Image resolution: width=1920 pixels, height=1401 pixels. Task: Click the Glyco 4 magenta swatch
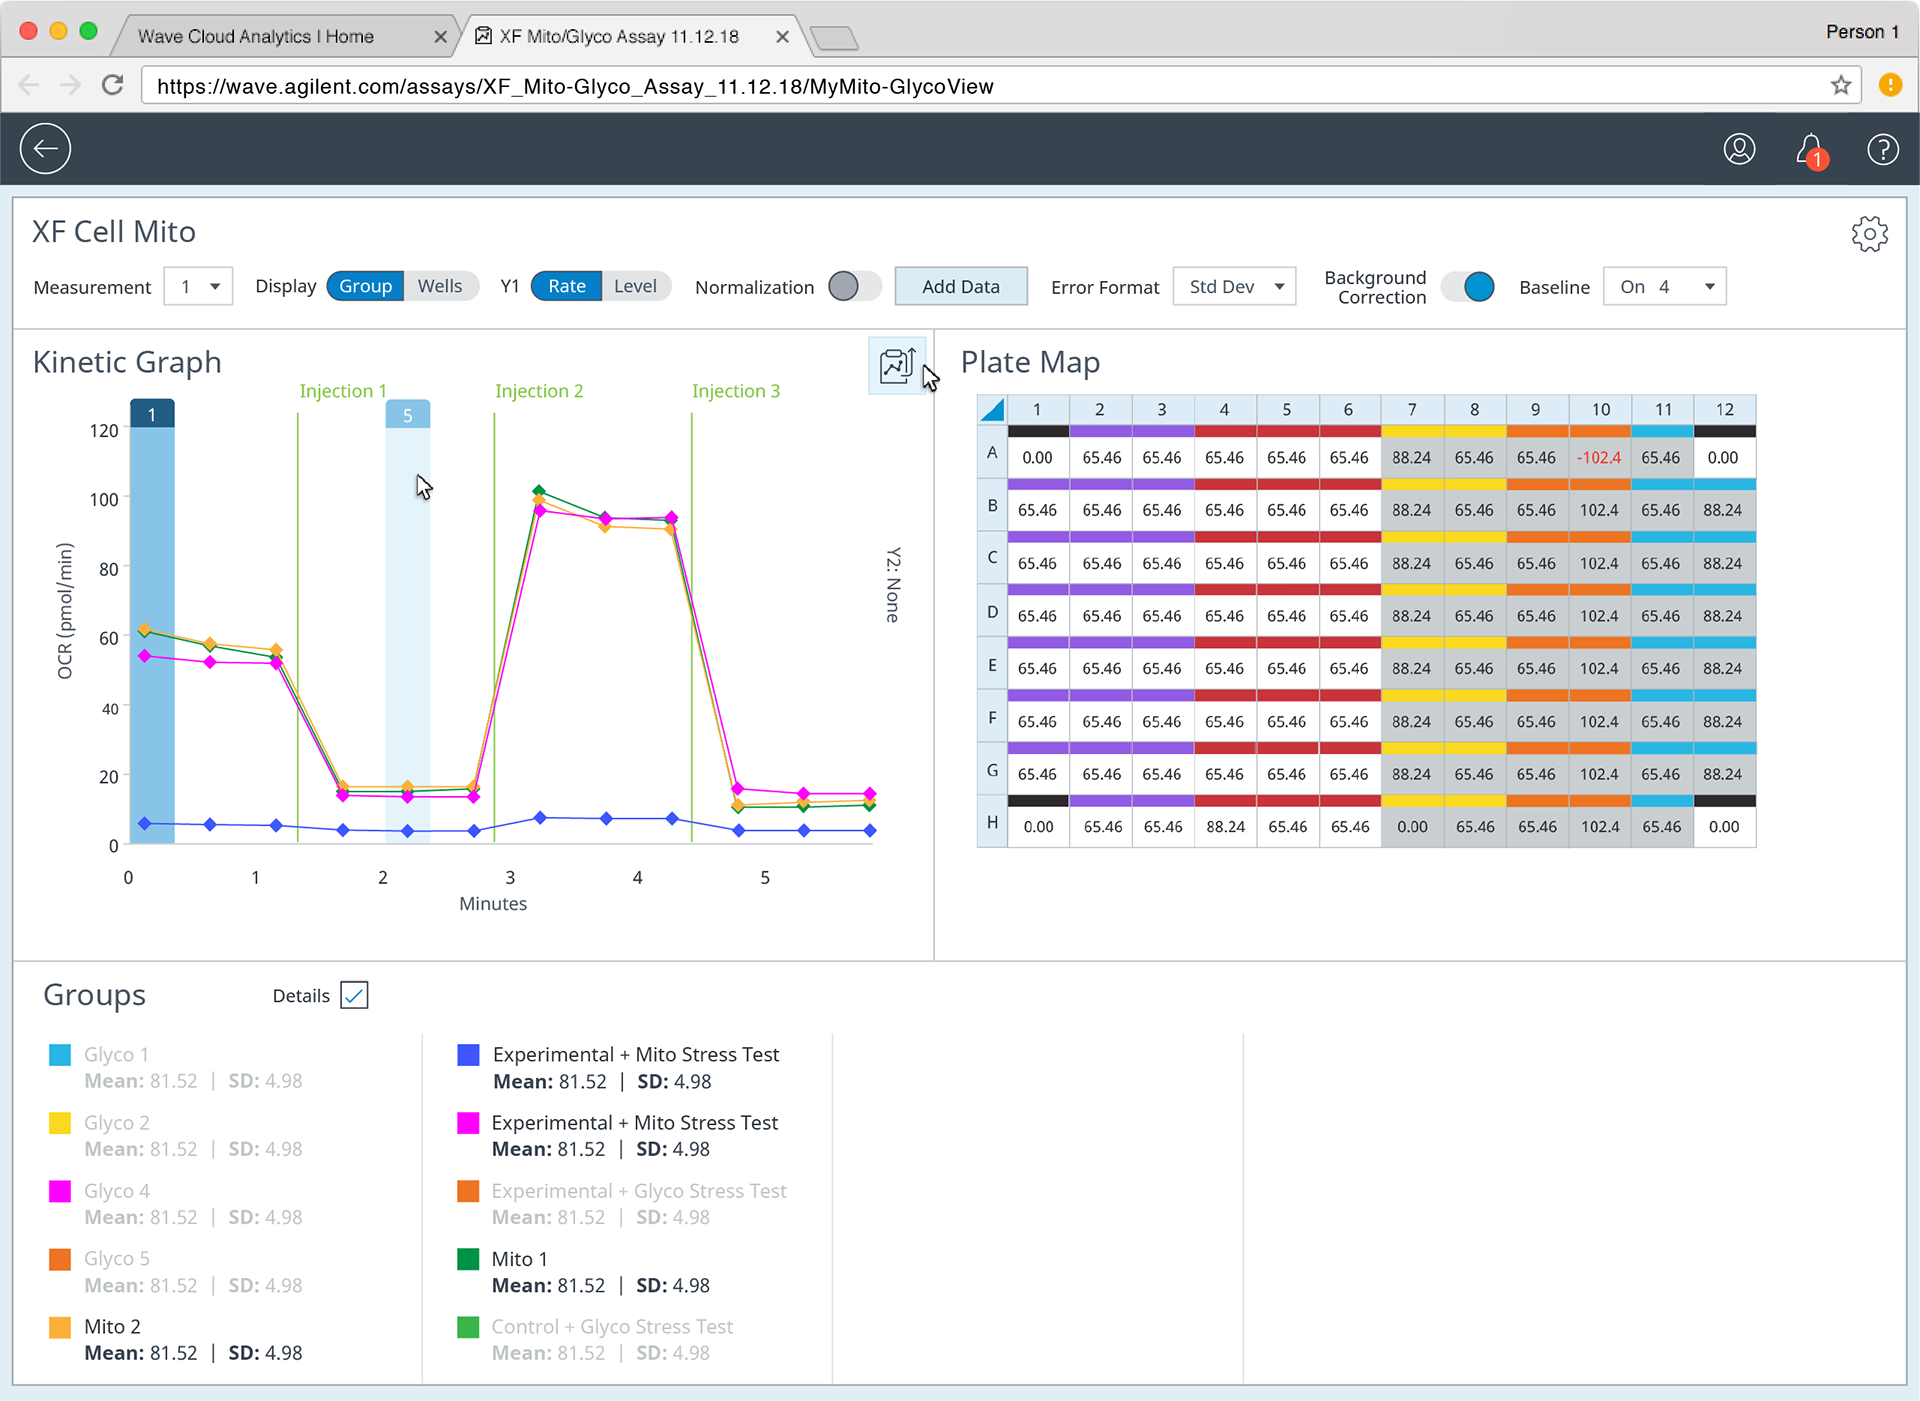click(x=60, y=1190)
